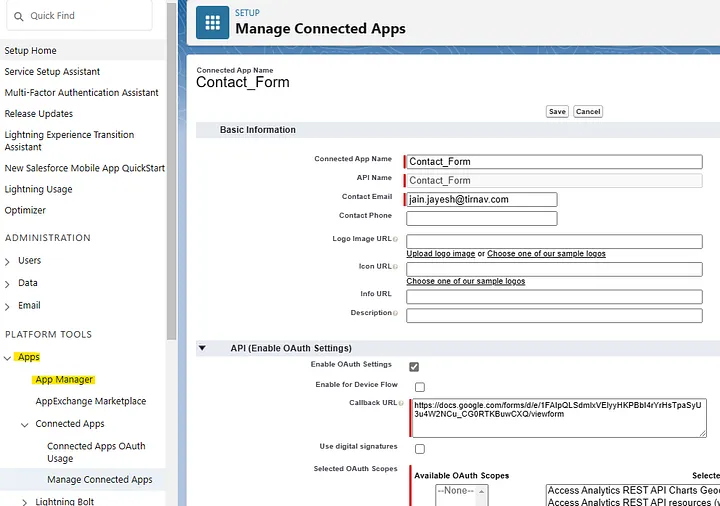The width and height of the screenshot is (720, 506).
Task: Open Release Updates page
Action: (39, 114)
